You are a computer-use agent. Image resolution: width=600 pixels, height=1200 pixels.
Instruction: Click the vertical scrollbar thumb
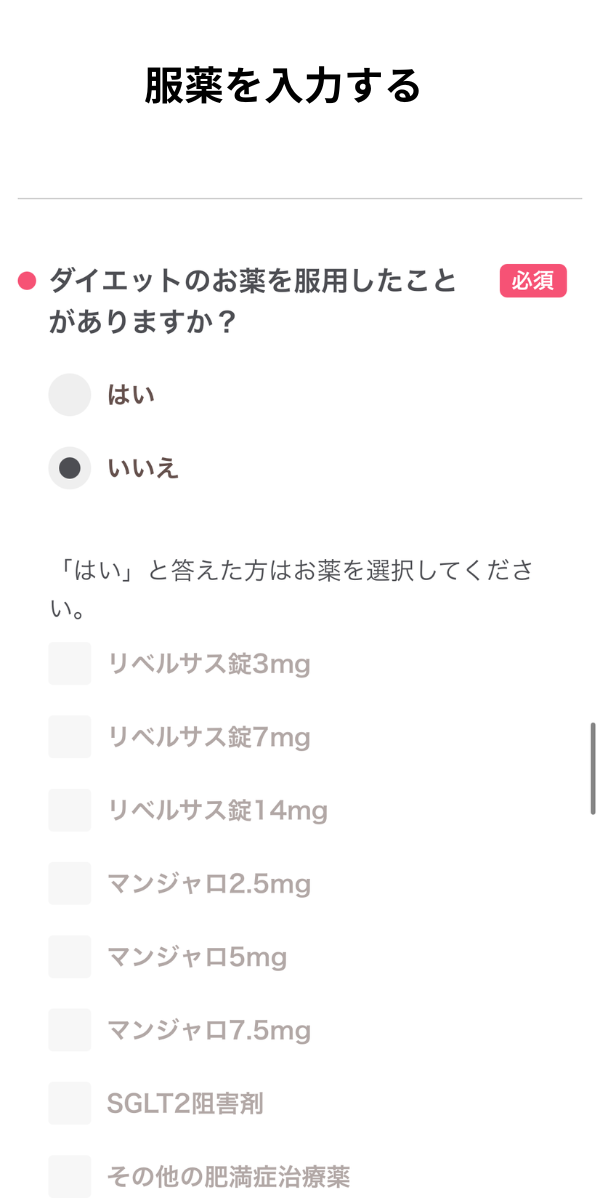[x=593, y=768]
